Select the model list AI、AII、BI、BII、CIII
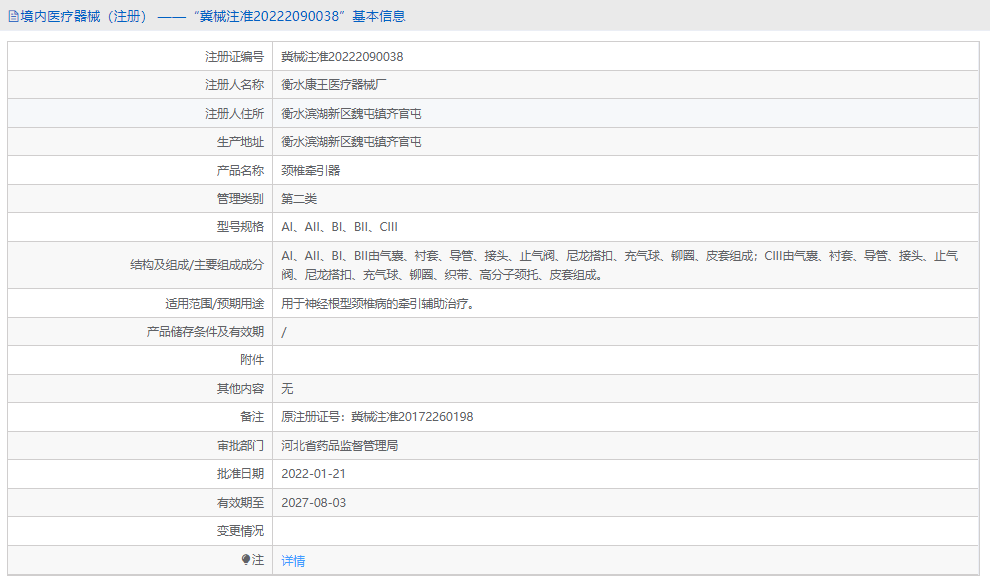Viewport: 990px width, 582px height. pos(340,227)
